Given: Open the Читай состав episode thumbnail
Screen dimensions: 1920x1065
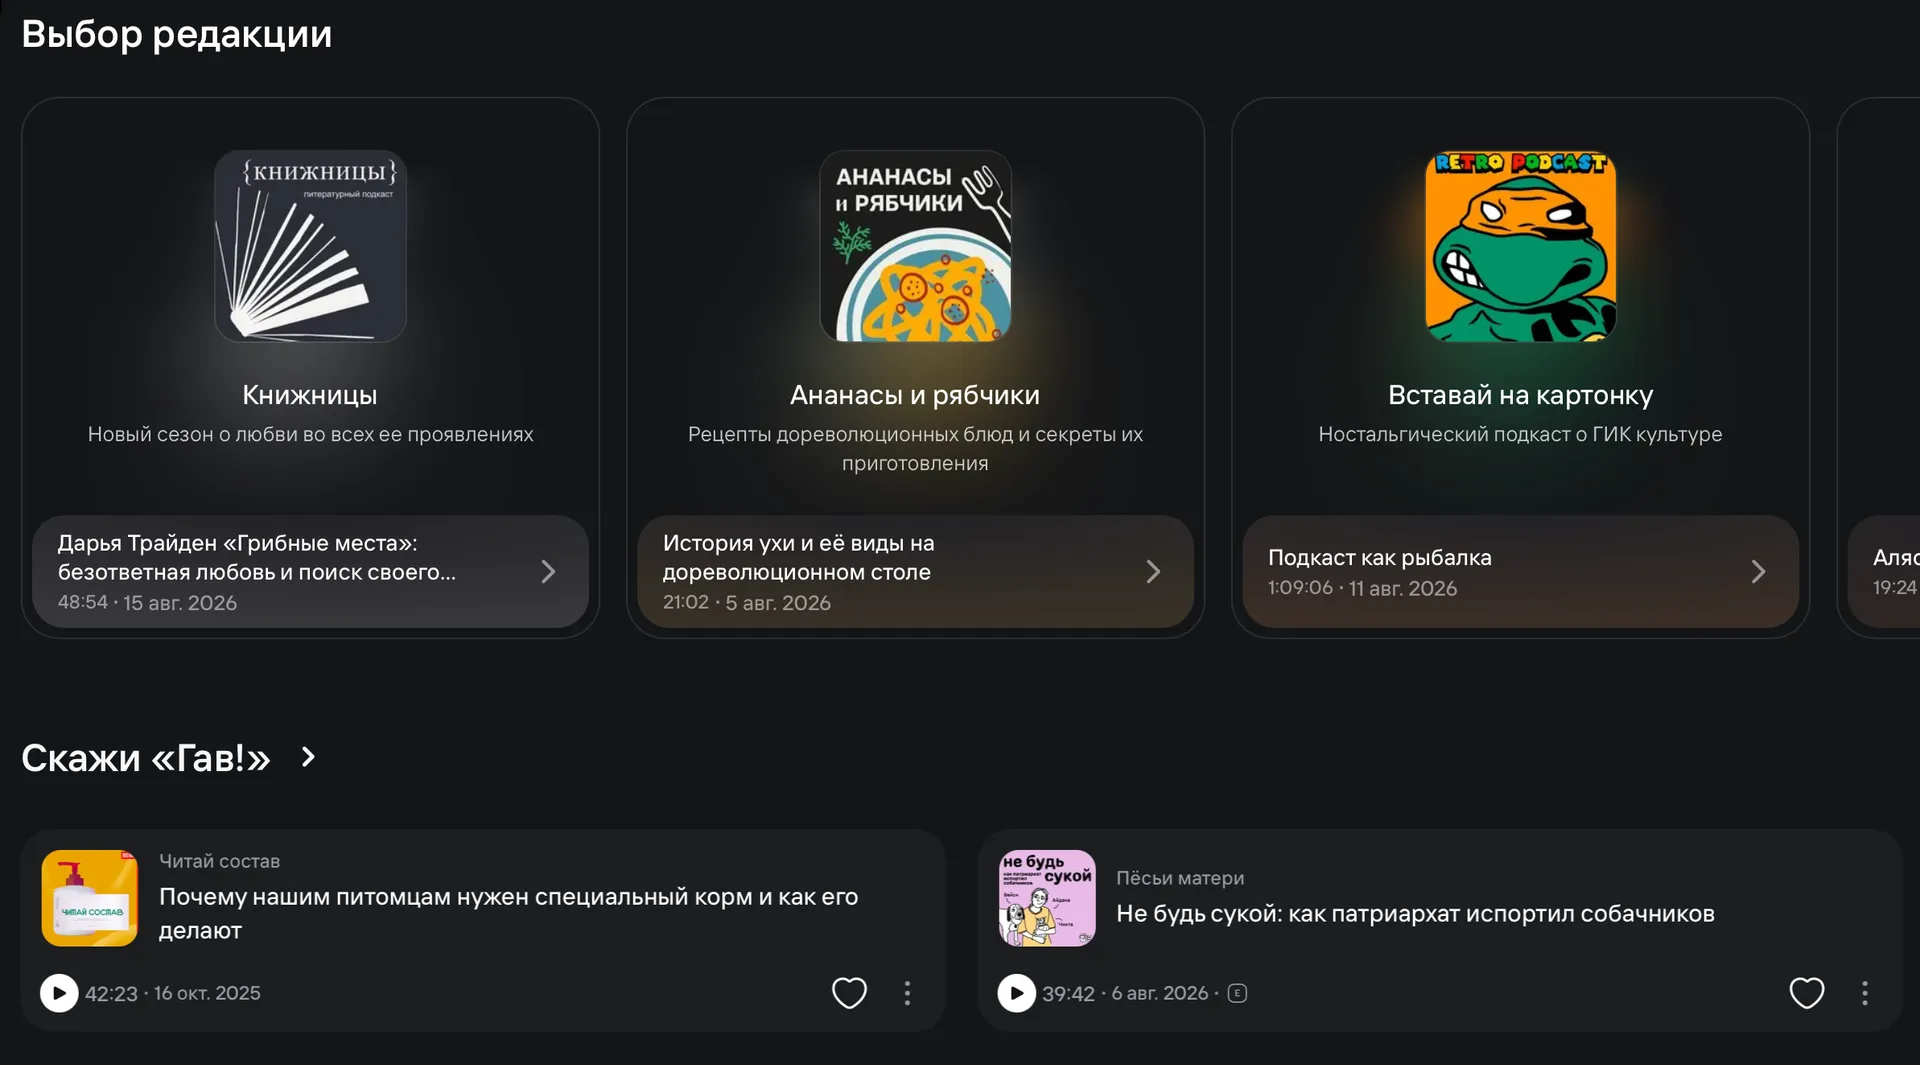Looking at the screenshot, I should pyautogui.click(x=90, y=898).
